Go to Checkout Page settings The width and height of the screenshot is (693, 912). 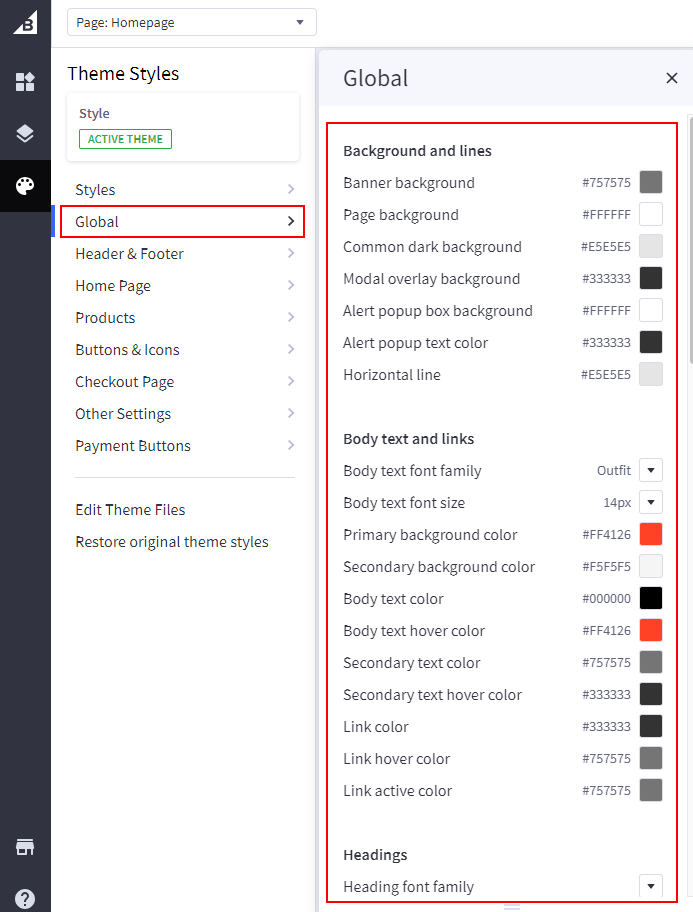[x=184, y=382]
